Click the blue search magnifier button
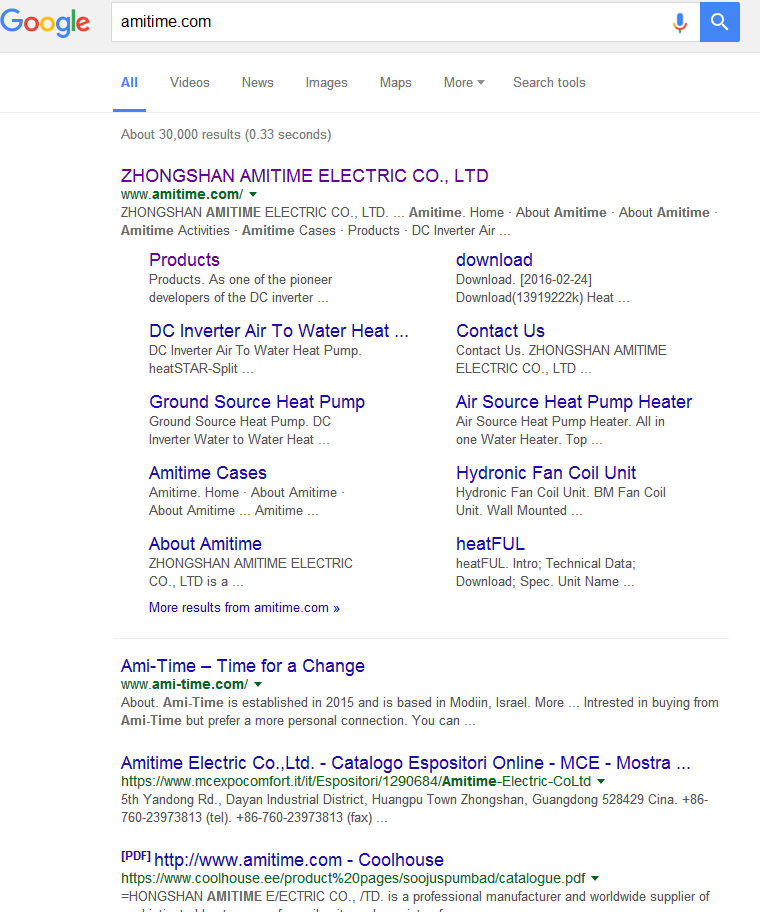Image resolution: width=760 pixels, height=912 pixels. (719, 22)
